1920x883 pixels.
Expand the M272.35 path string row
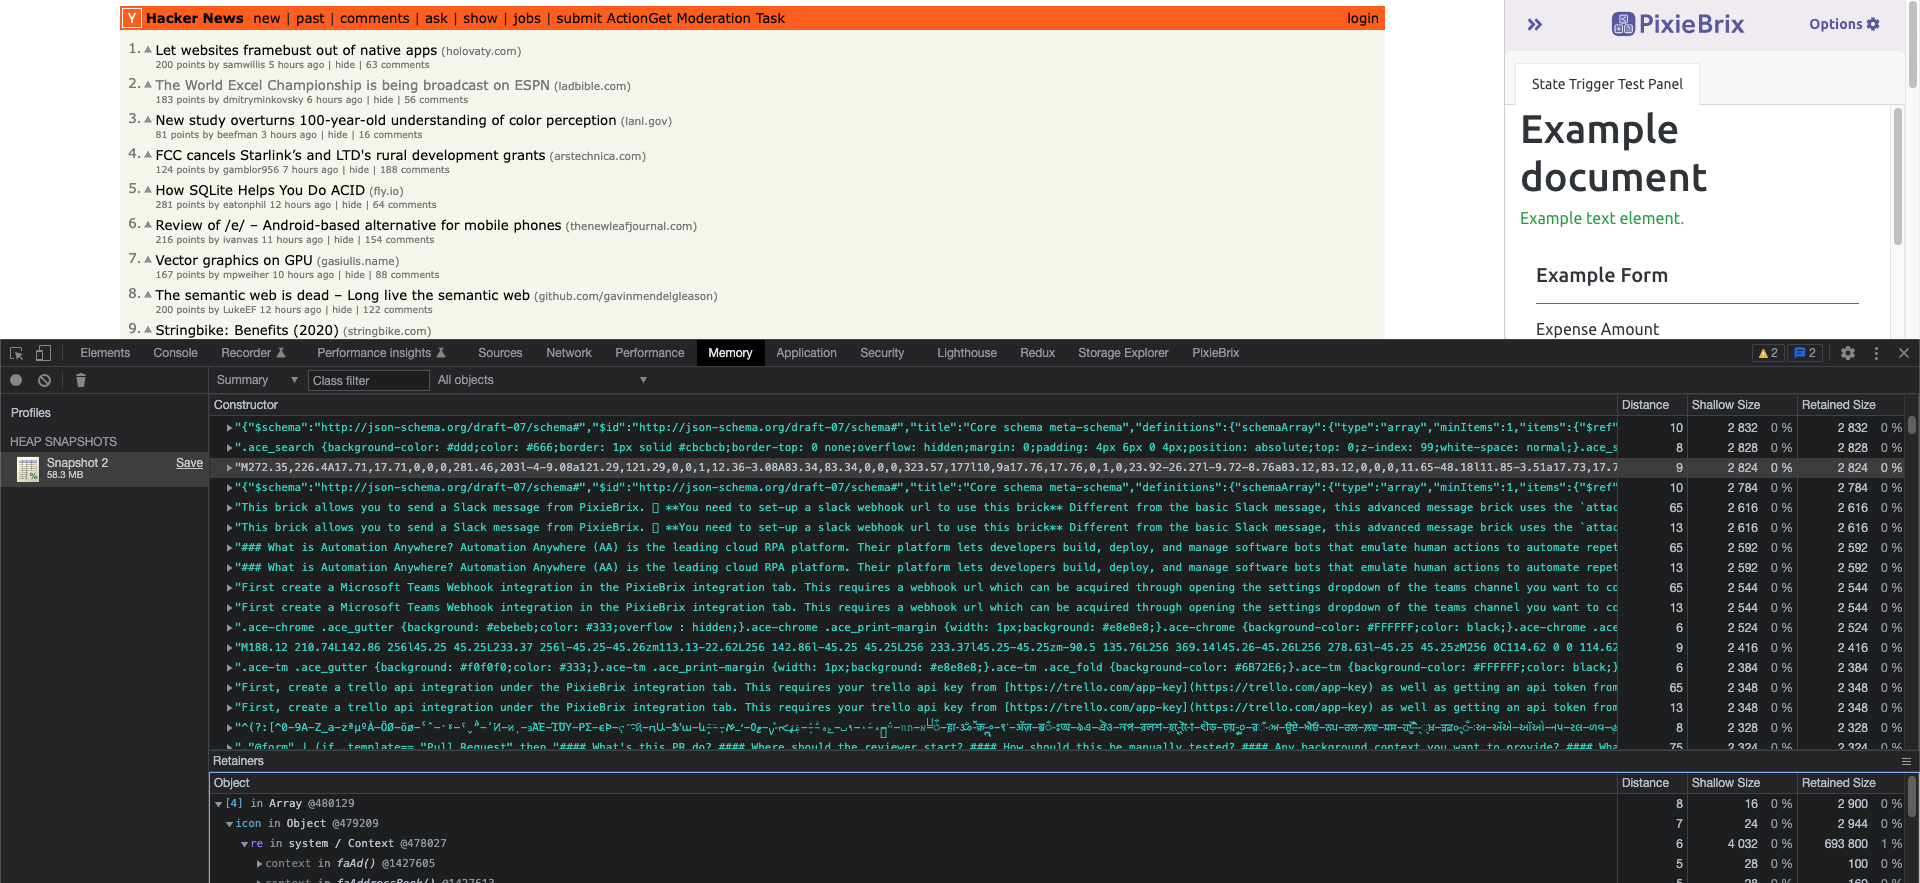click(x=229, y=468)
